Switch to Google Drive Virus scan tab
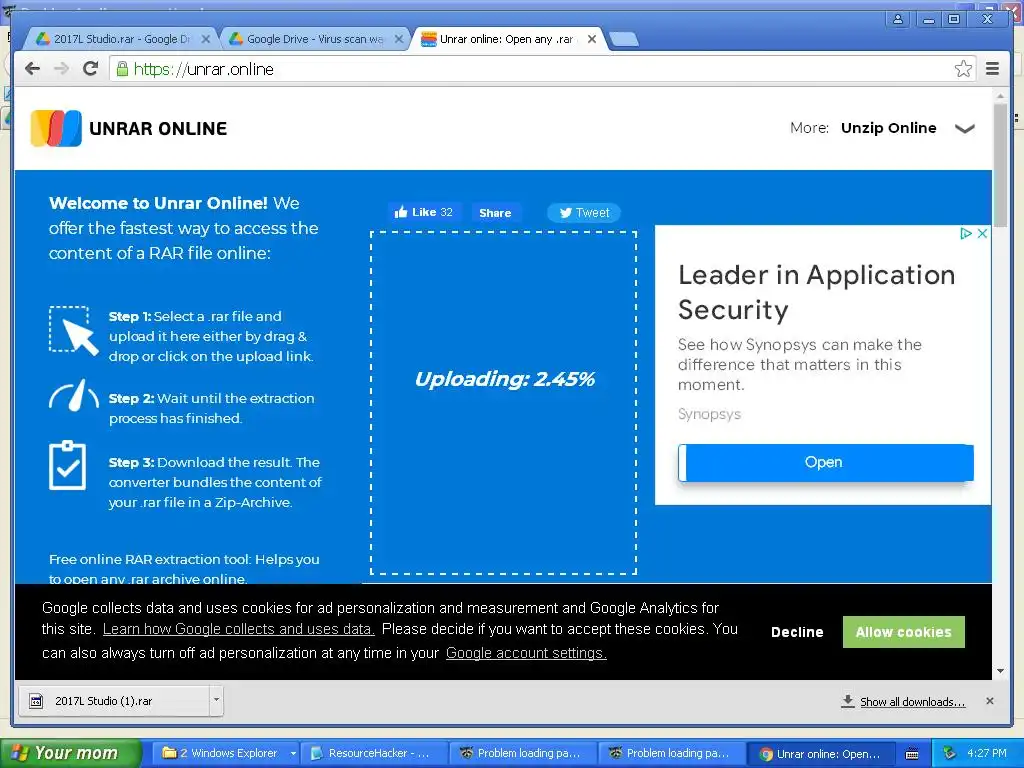 pos(315,39)
